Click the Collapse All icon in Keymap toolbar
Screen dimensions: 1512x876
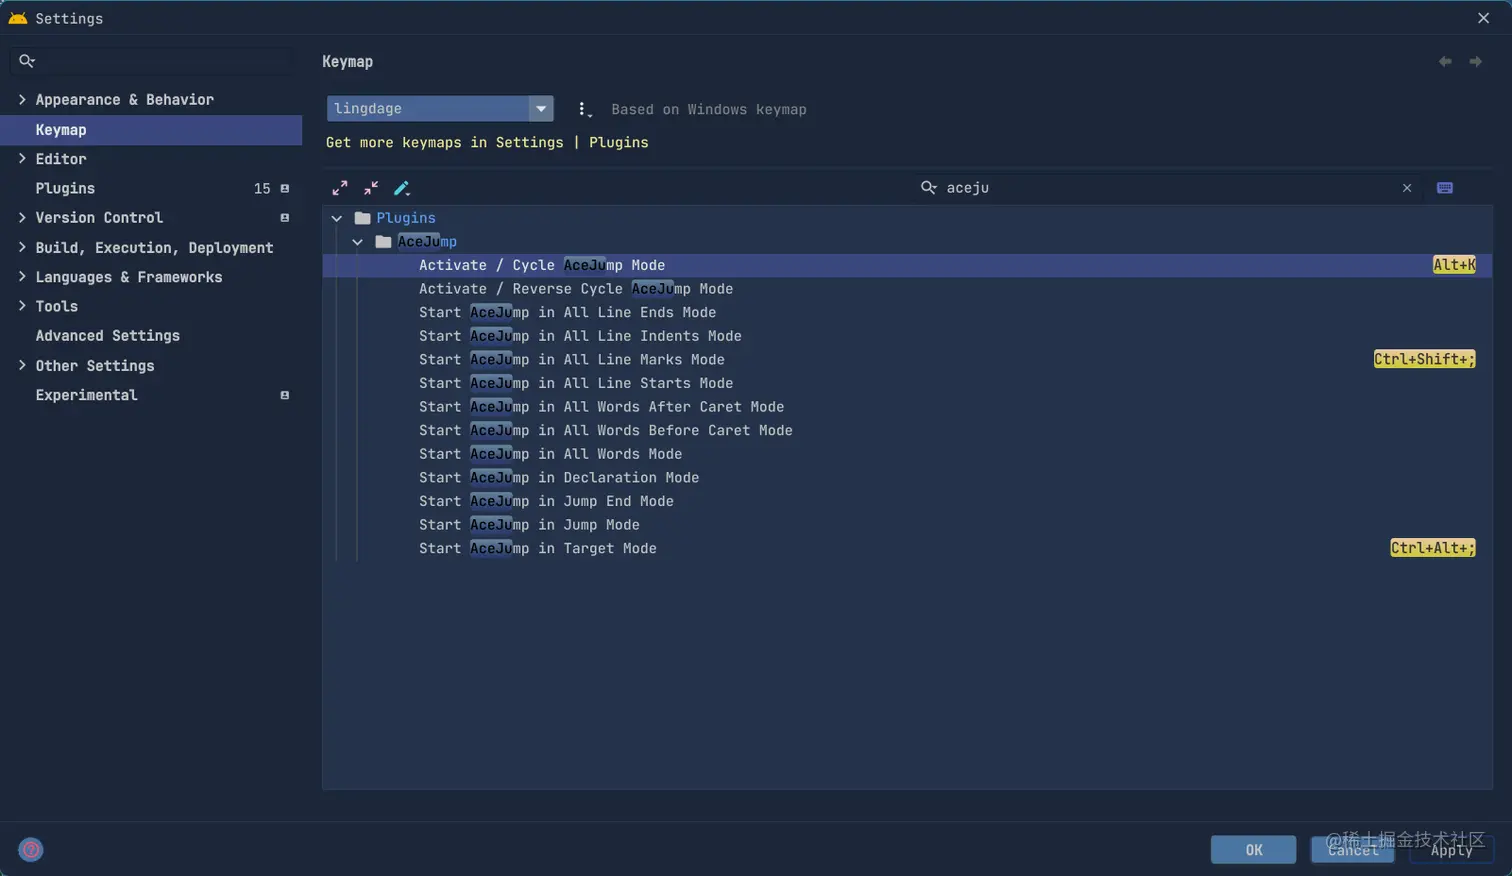point(371,188)
